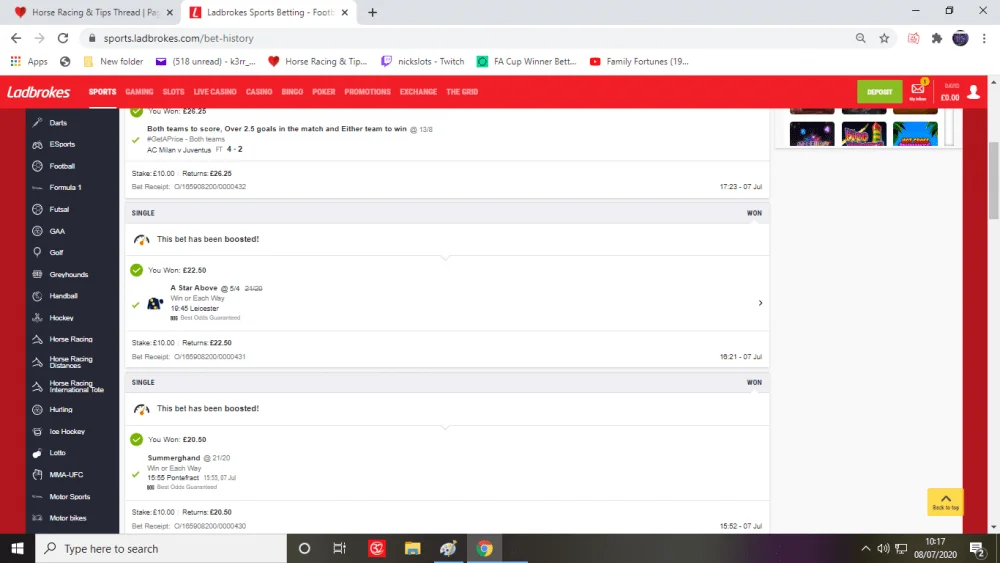Open Football from sidebar
The height and width of the screenshot is (563, 1000).
click(x=61, y=166)
